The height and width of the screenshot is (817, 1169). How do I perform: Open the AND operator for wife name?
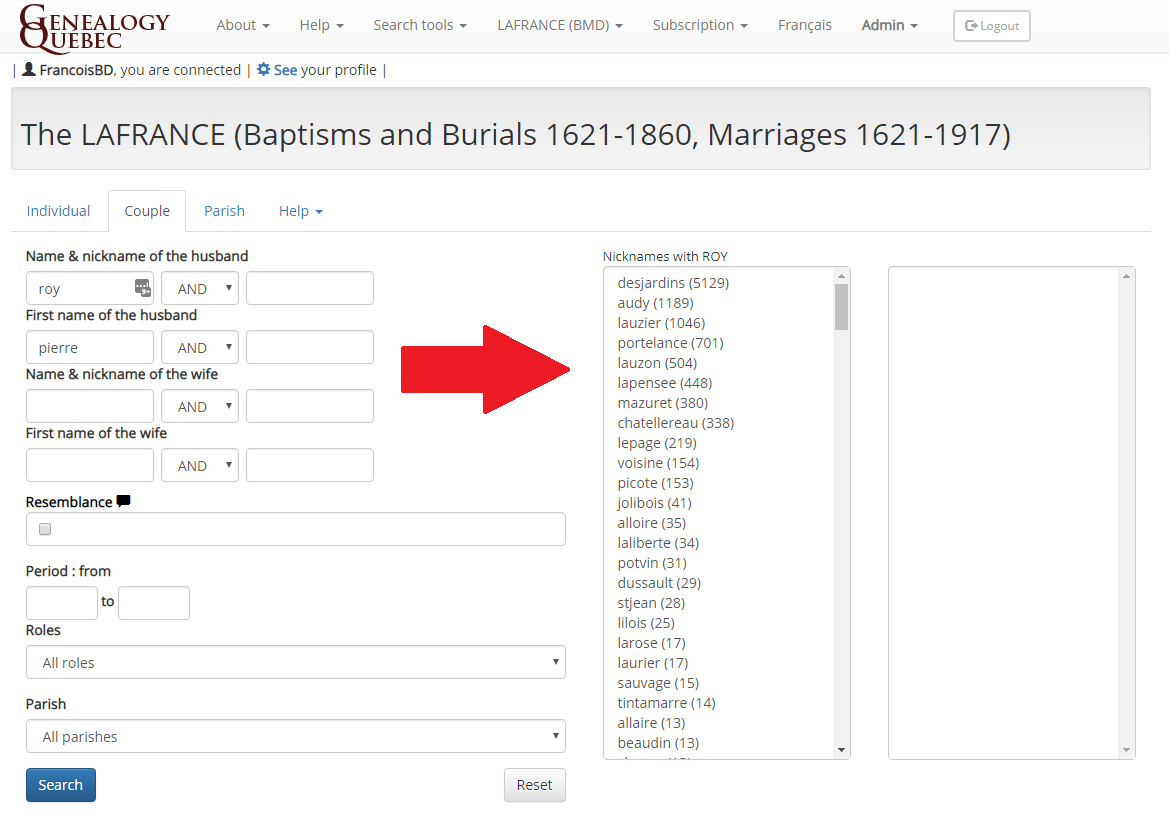(200, 406)
